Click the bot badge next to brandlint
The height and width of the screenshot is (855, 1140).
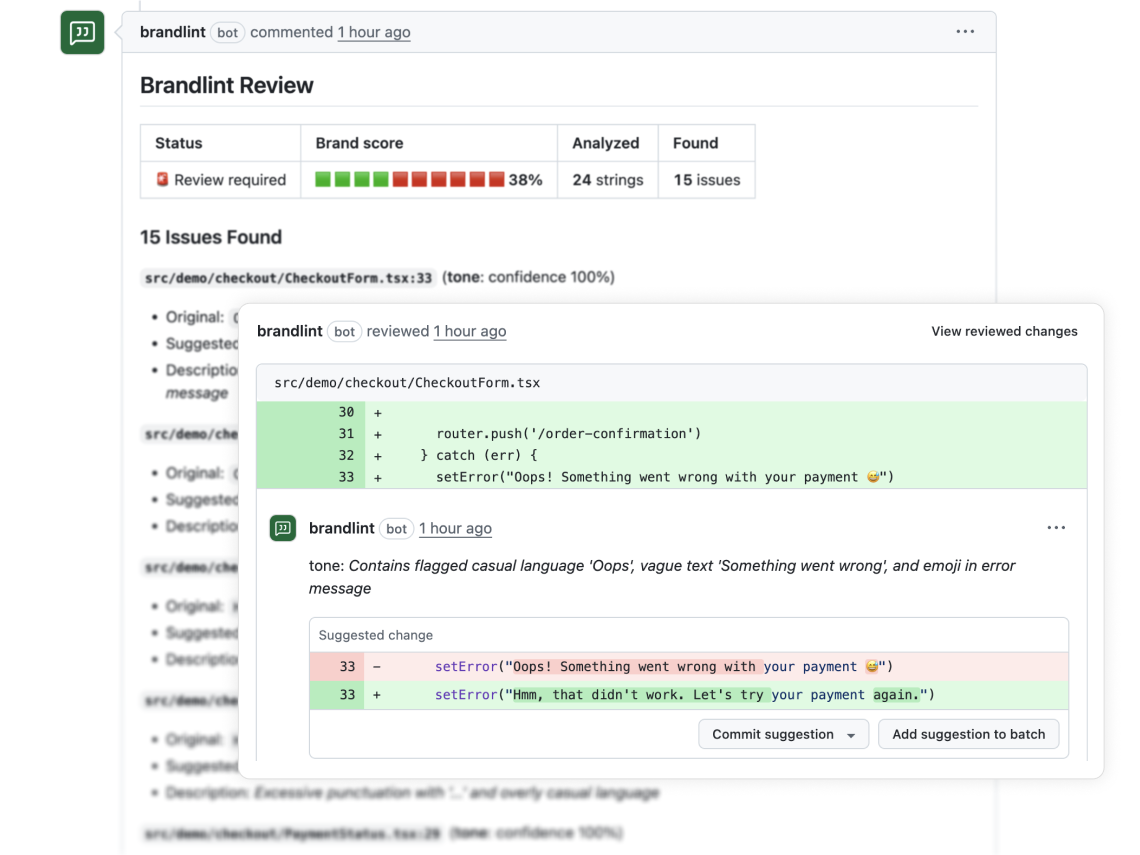tap(227, 32)
